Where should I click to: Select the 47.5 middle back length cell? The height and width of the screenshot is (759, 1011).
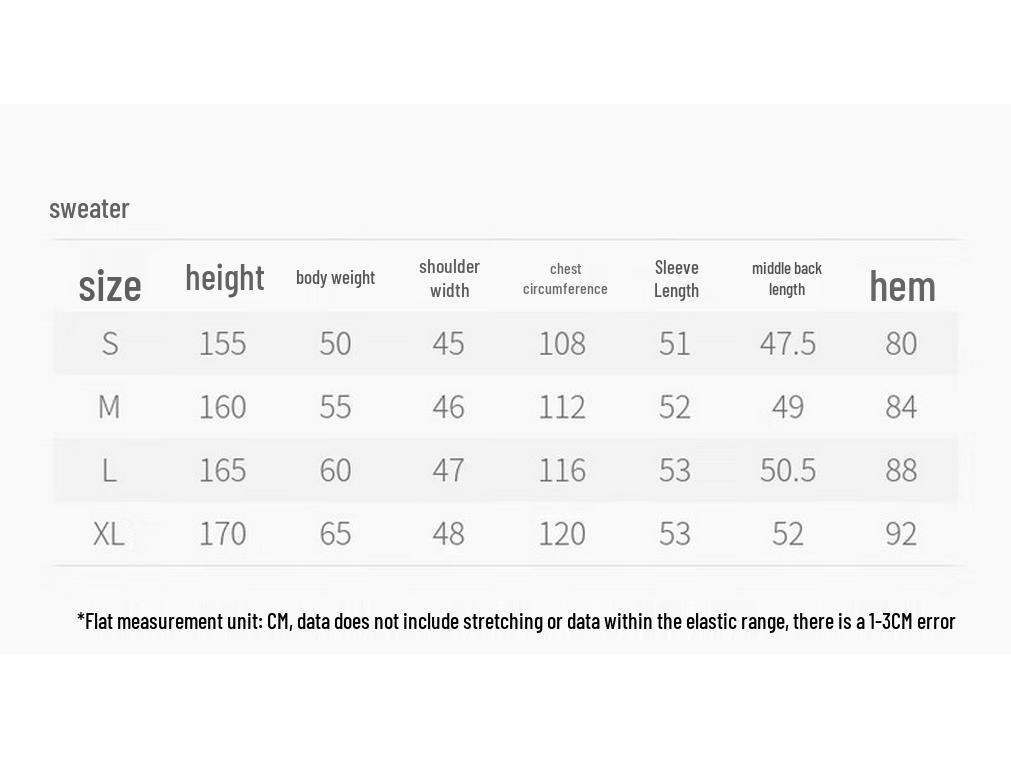tap(787, 344)
